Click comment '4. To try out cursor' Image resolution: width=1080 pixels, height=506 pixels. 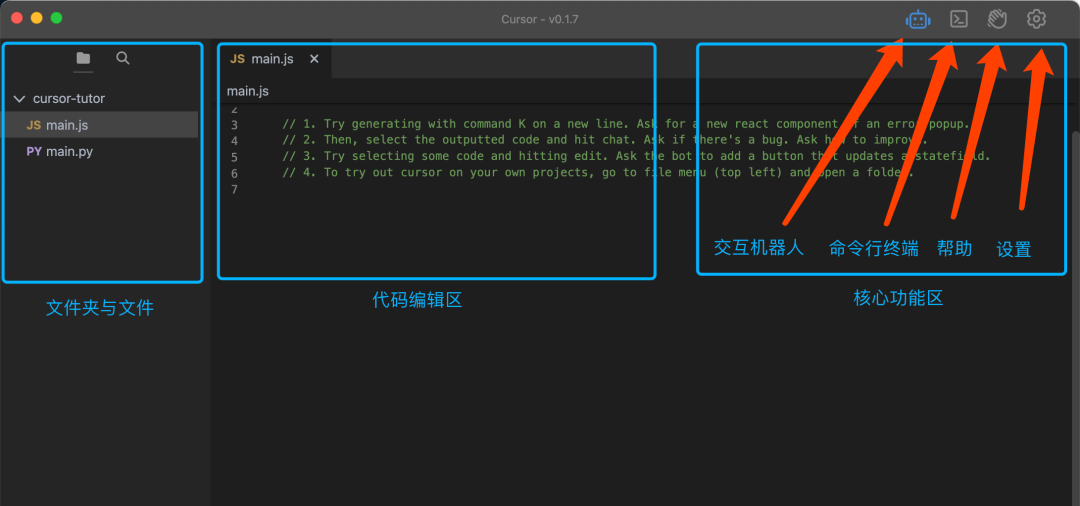coord(598,172)
